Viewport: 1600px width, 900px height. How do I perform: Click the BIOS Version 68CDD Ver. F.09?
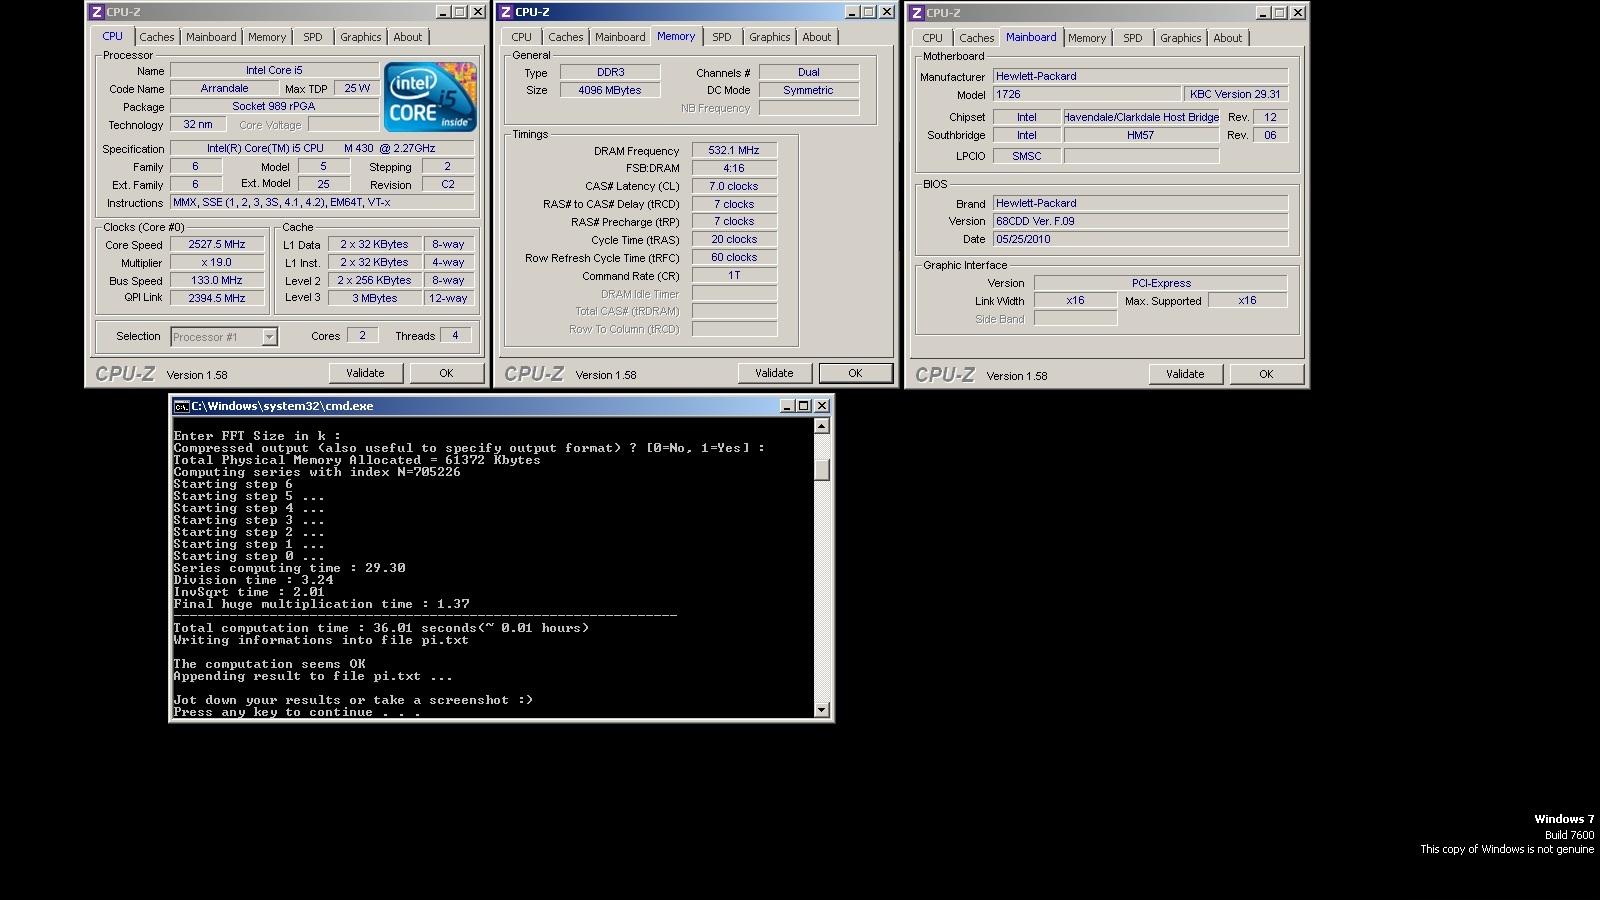coord(1140,221)
